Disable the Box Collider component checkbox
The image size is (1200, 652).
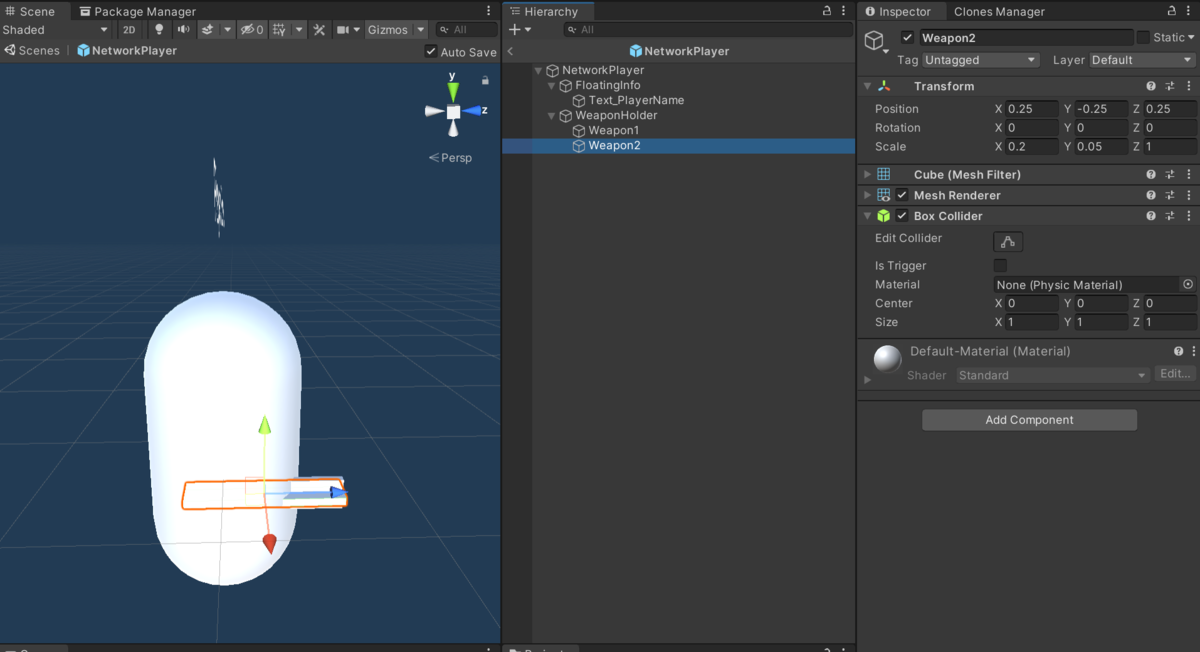902,216
